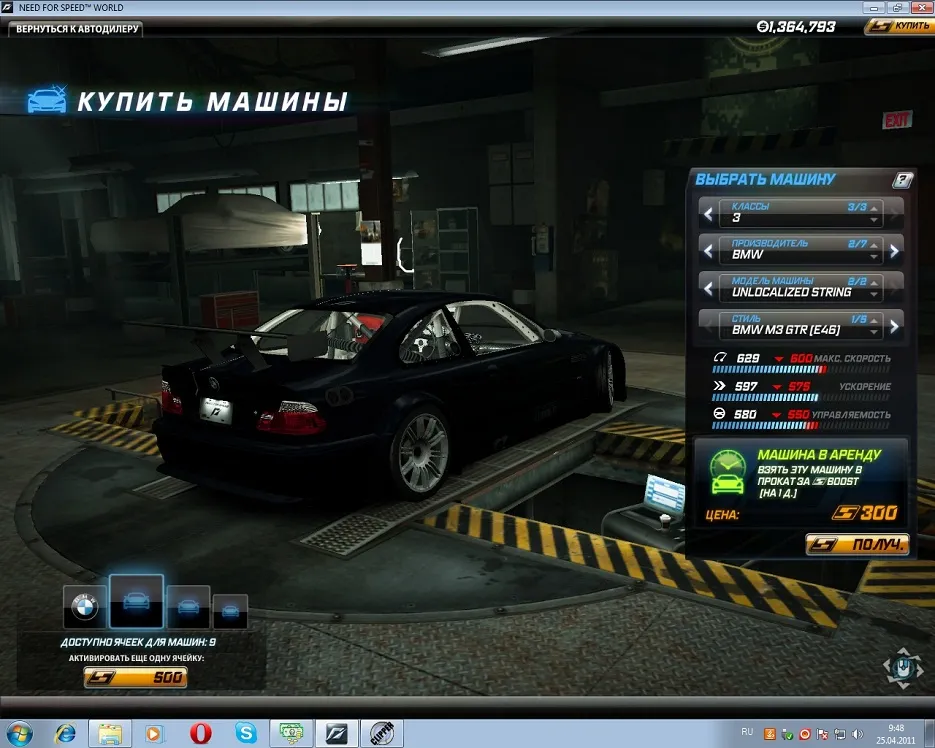
Task: Activate another car slot for 500 boost
Action: click(135, 677)
